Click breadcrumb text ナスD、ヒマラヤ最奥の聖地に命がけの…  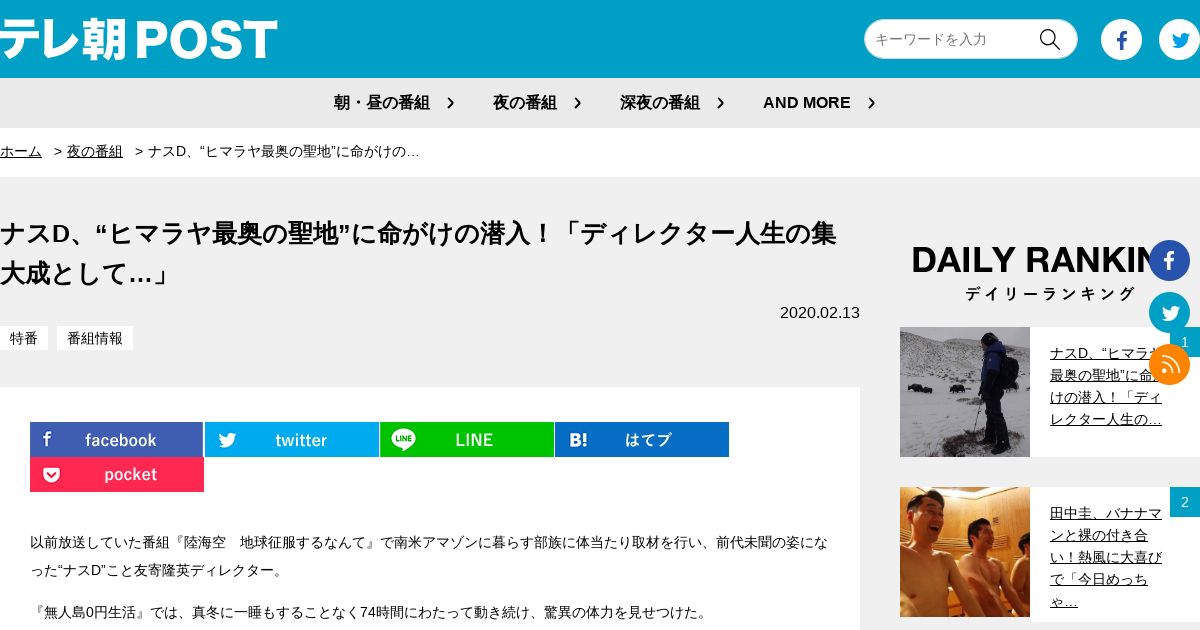(x=284, y=152)
